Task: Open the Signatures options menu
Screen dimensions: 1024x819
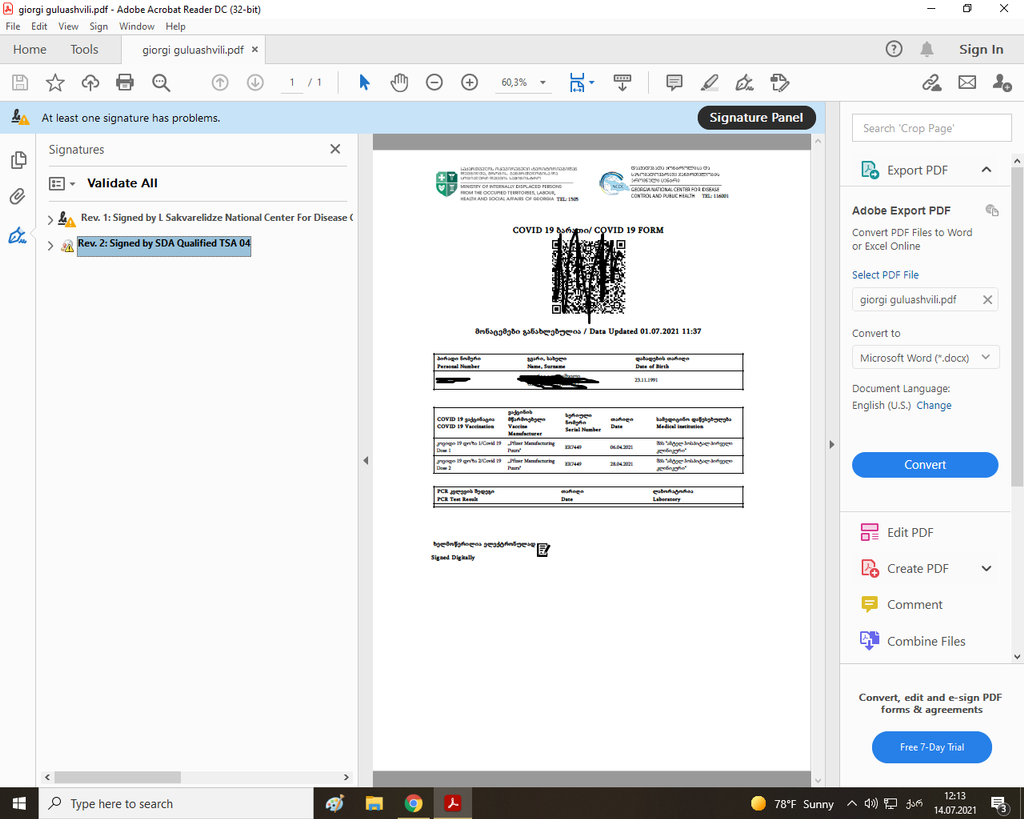Action: point(62,184)
